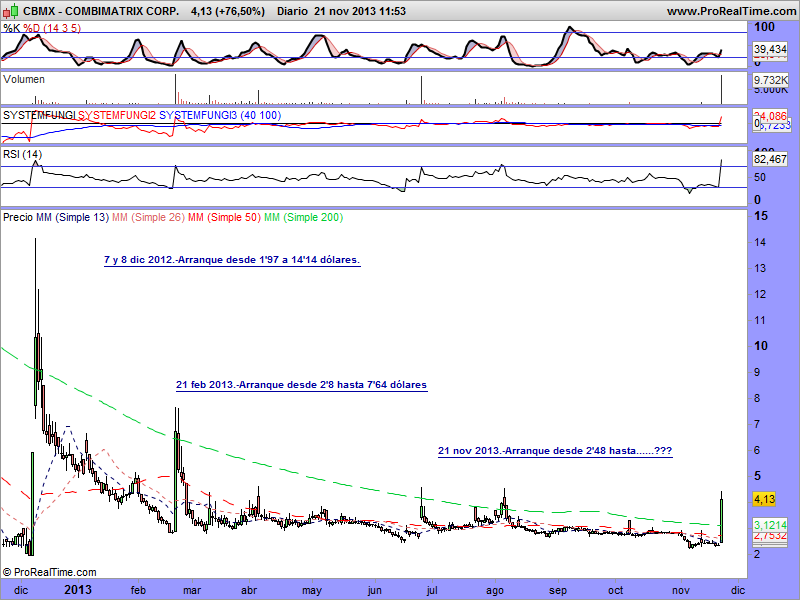Click the '21 feb 2013' arranque annotation

(x=302, y=385)
